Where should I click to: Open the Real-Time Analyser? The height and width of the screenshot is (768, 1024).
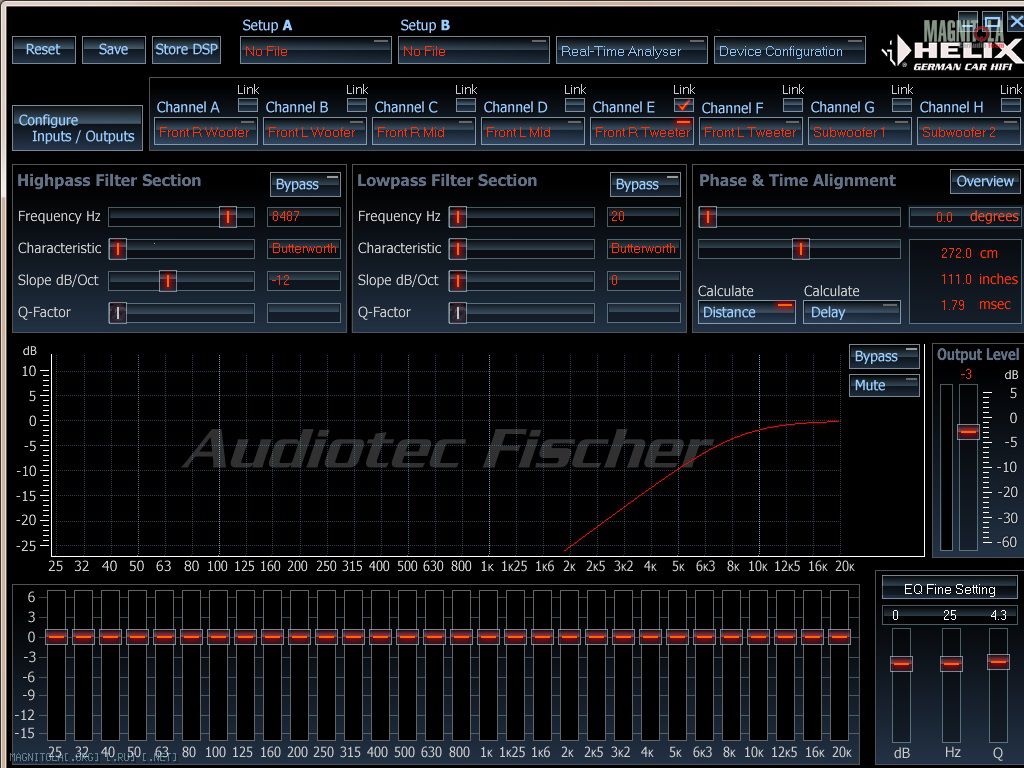(x=631, y=51)
